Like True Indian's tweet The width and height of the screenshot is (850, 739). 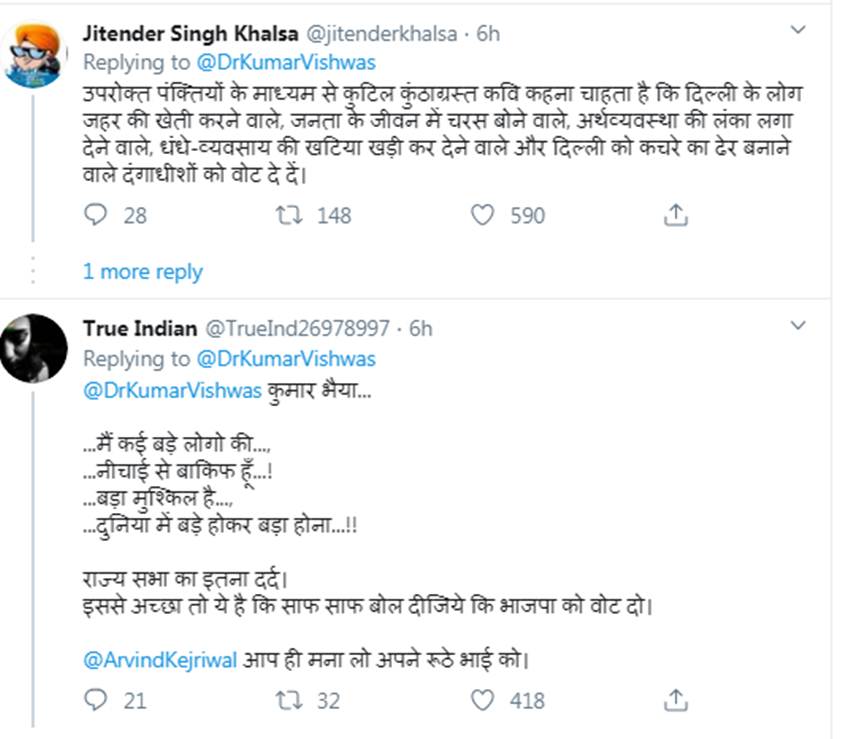point(482,701)
